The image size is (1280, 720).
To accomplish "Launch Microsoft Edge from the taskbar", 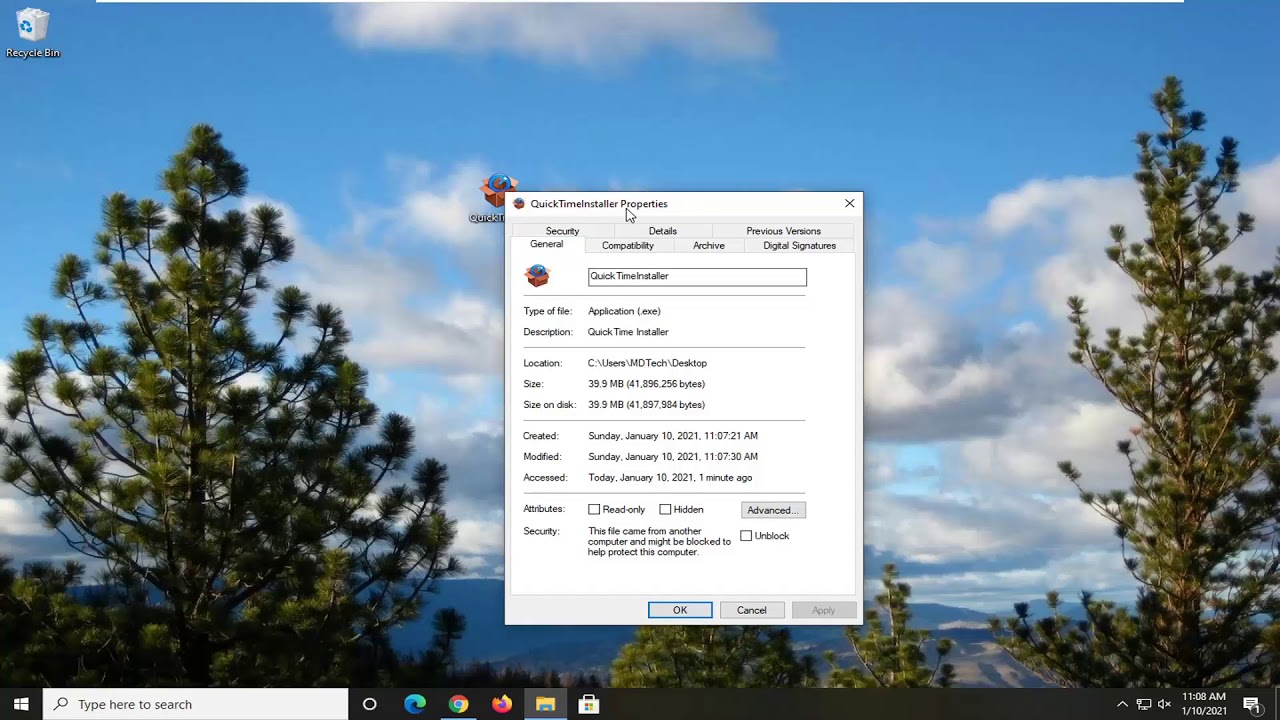I will click(414, 704).
